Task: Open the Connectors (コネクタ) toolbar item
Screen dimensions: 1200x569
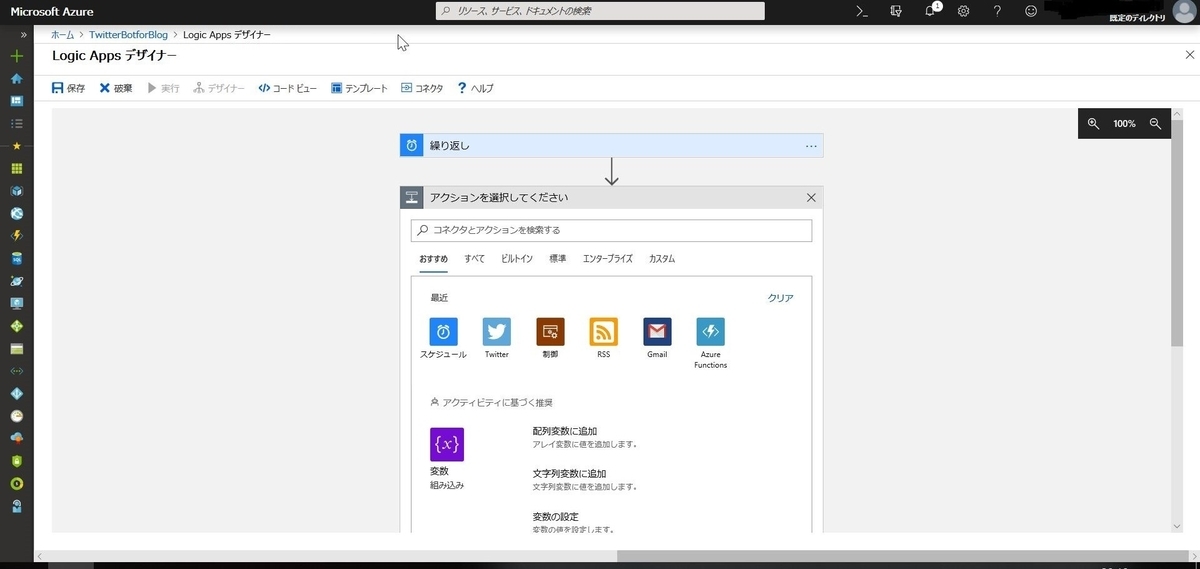Action: click(422, 88)
